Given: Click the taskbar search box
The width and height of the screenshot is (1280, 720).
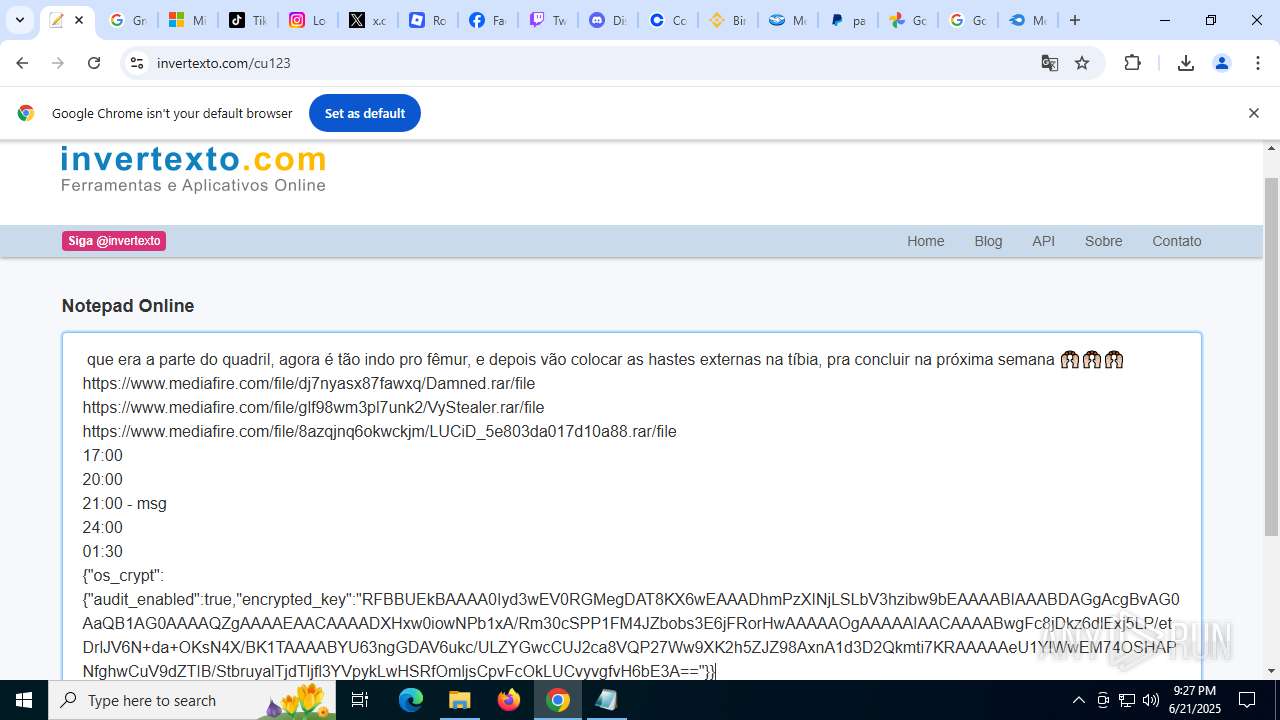Looking at the screenshot, I should pyautogui.click(x=192, y=700).
